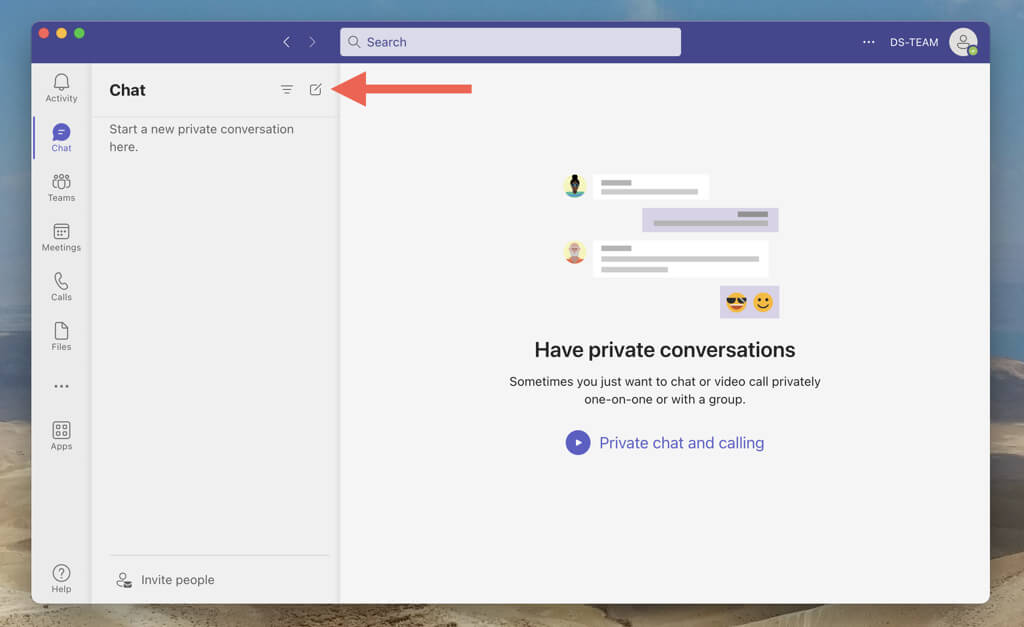Go back with the left arrow
The image size is (1024, 627).
click(x=286, y=42)
